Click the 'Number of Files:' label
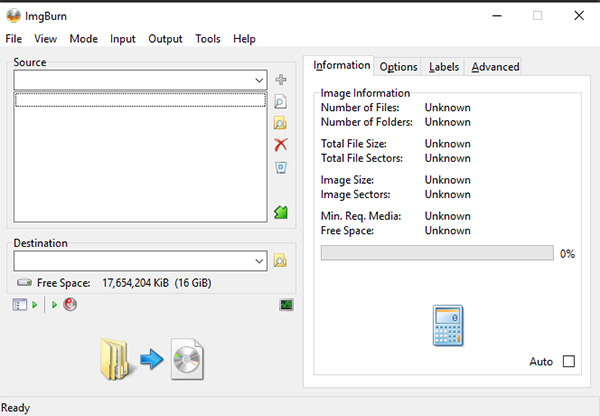The height and width of the screenshot is (416, 600). coord(360,108)
